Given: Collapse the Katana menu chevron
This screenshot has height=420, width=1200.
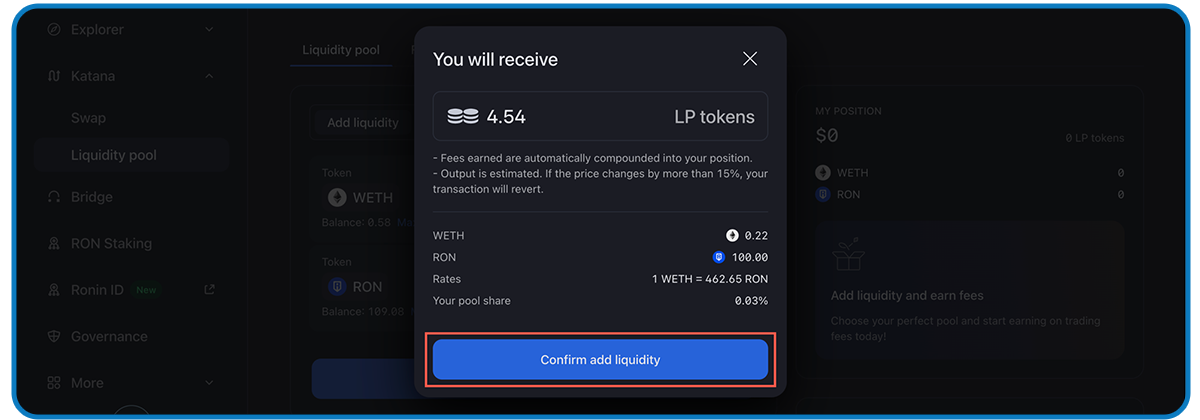Looking at the screenshot, I should (x=209, y=76).
